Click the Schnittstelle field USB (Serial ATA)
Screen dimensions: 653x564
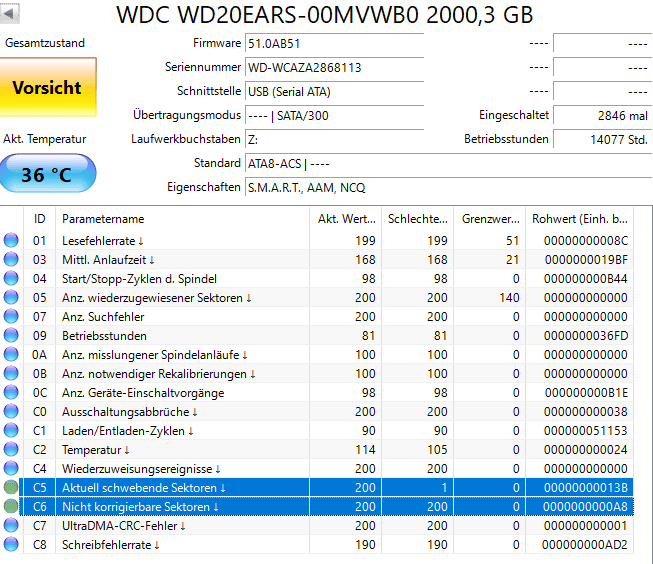point(334,92)
